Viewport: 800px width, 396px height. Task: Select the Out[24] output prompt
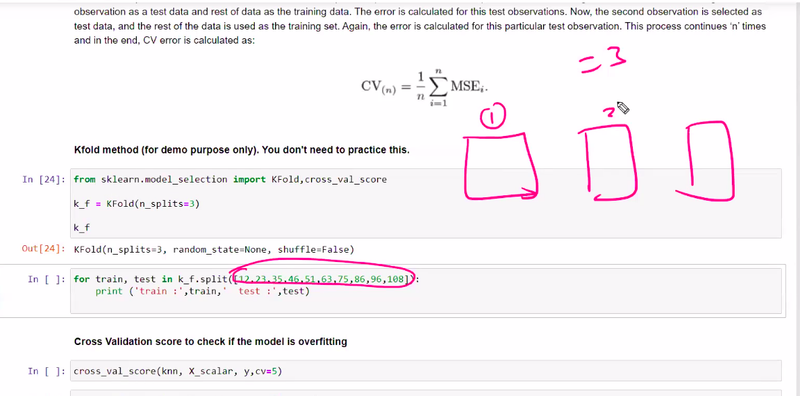44,250
